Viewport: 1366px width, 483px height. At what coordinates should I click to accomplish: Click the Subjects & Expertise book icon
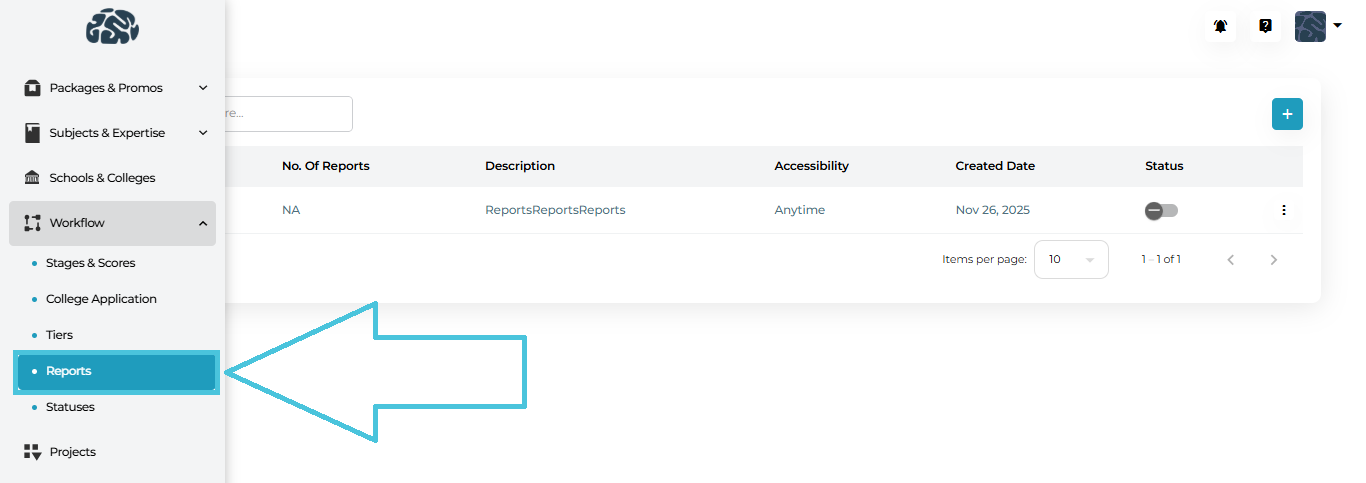[32, 133]
